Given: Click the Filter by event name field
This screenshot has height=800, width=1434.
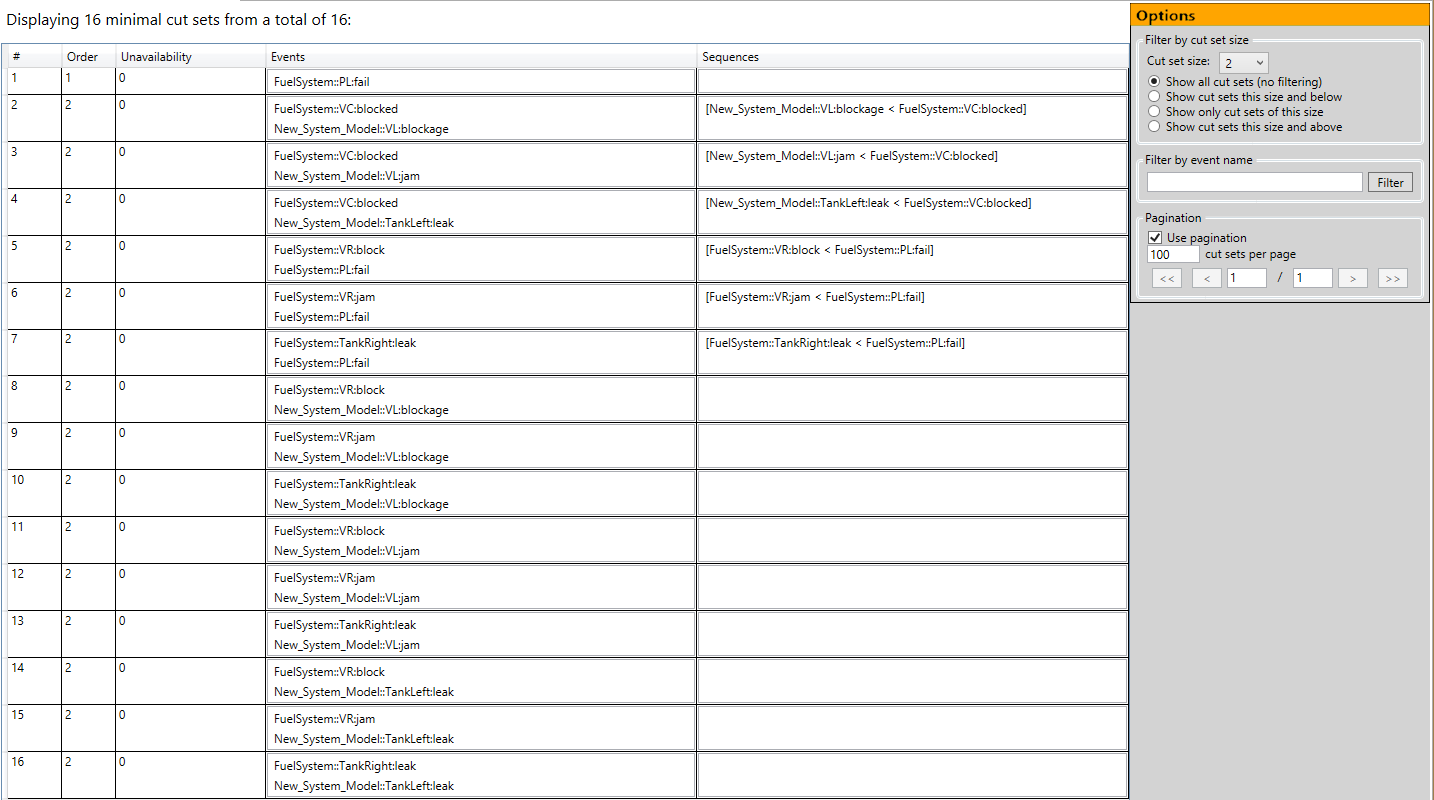Looking at the screenshot, I should click(1254, 182).
